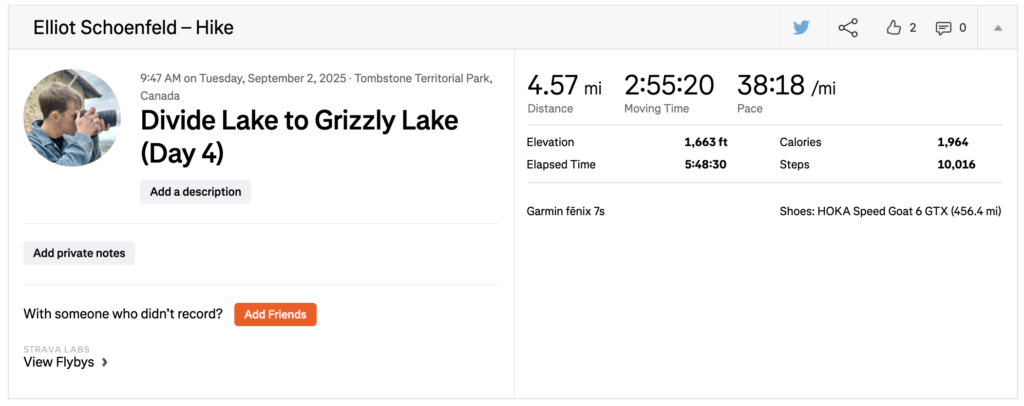This screenshot has height=406, width=1024.
Task: Click Add a description button
Action: (195, 192)
